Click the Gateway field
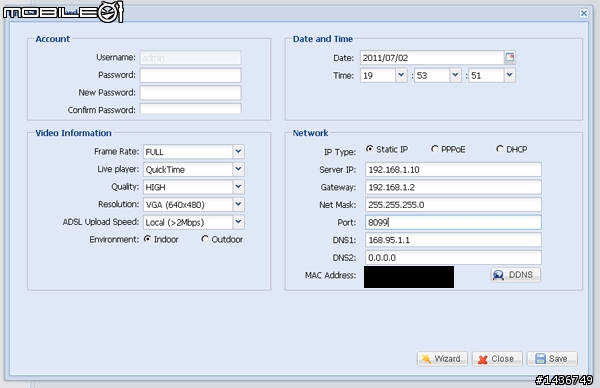 click(453, 187)
